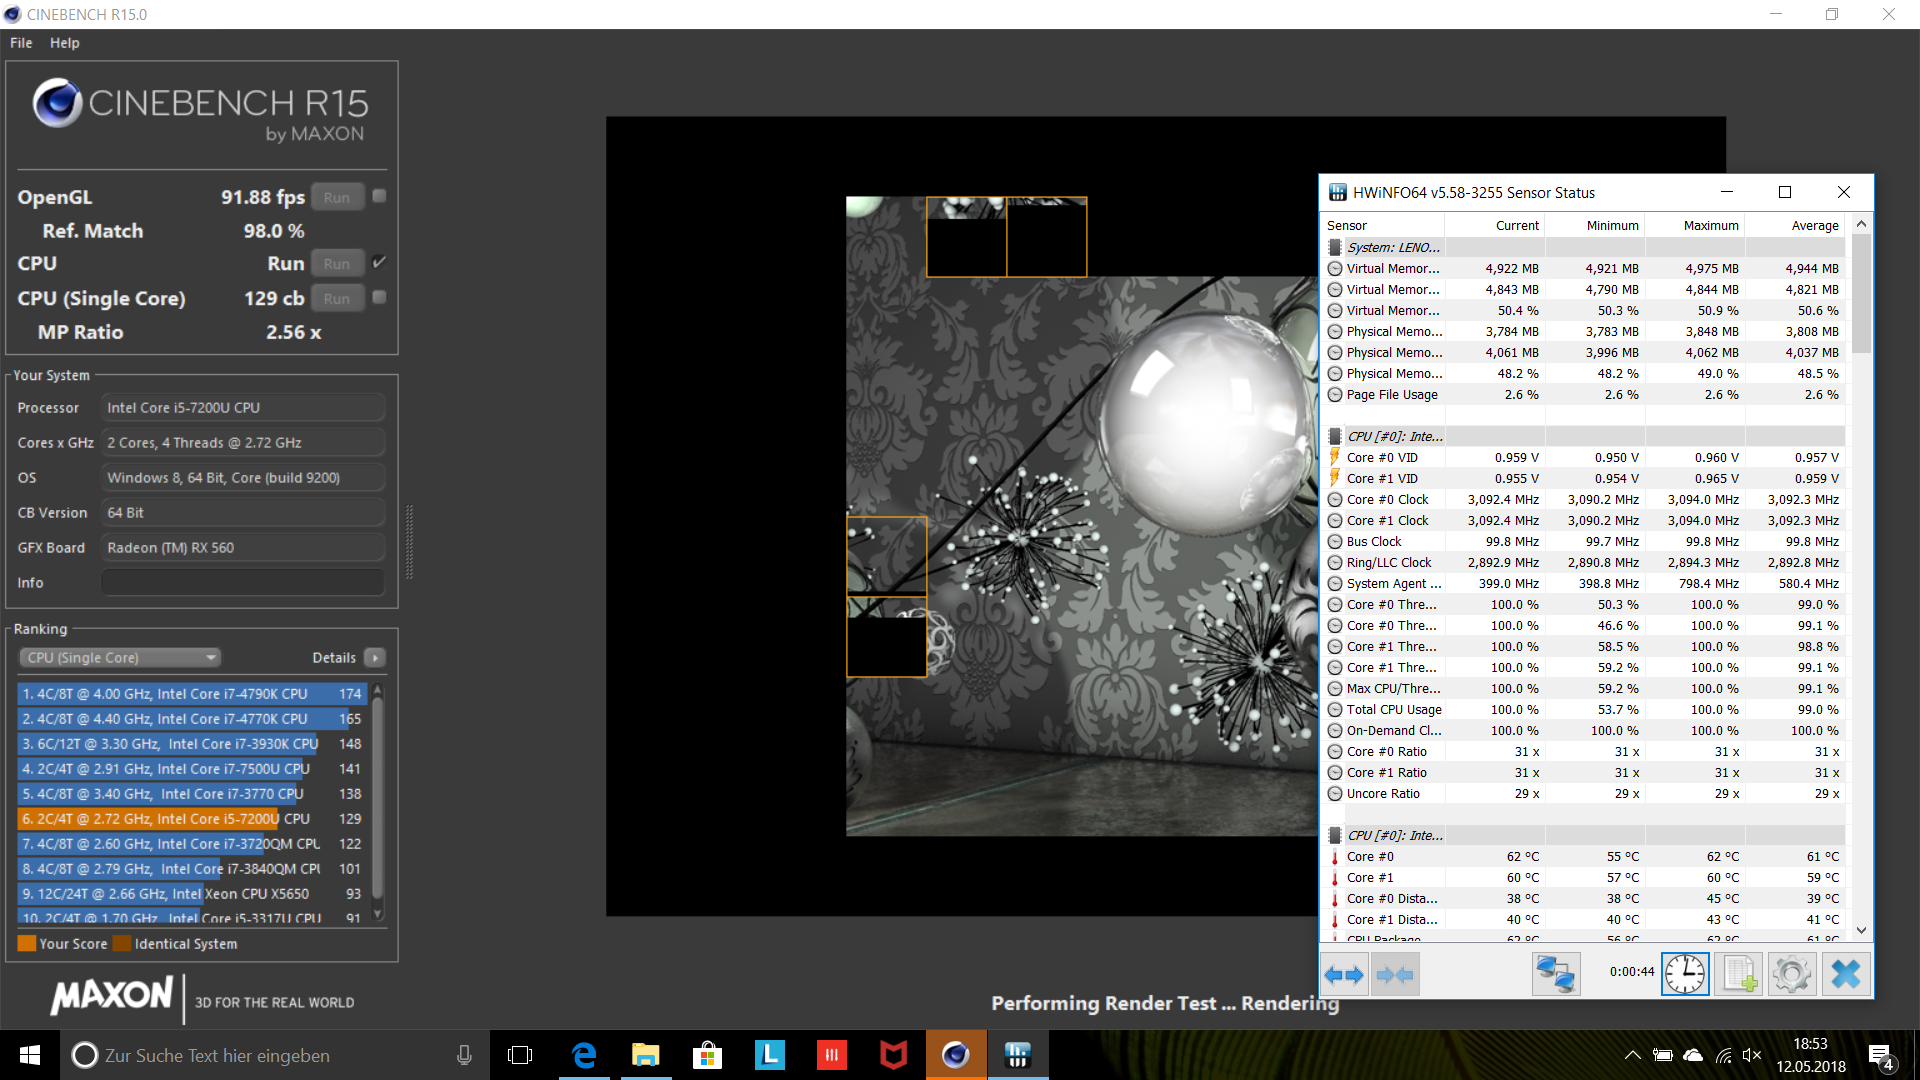Run the OpenGL benchmark
The image size is (1920, 1080).
[x=337, y=197]
